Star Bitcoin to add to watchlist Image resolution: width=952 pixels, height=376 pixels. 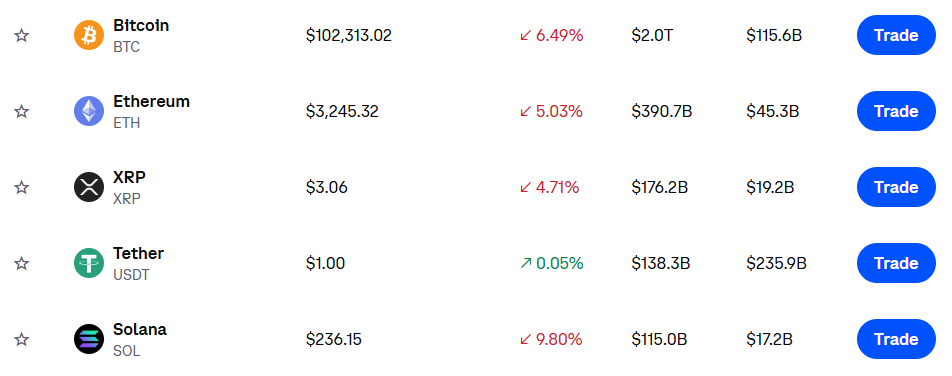[x=21, y=35]
